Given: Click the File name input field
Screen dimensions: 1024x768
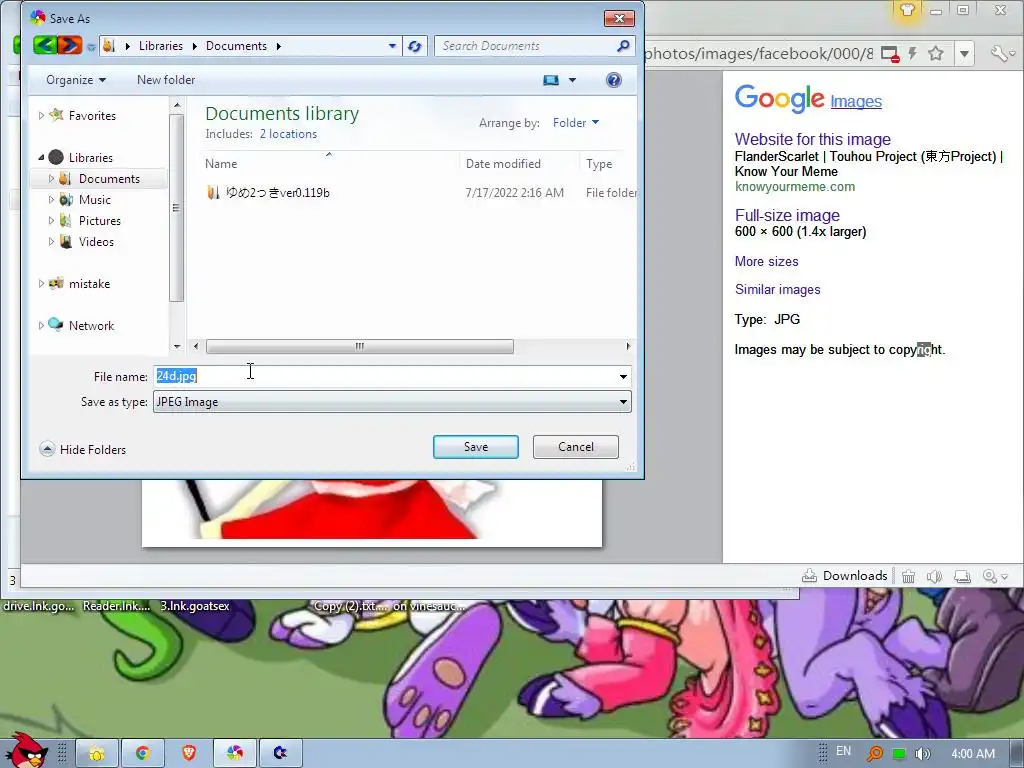Looking at the screenshot, I should click(x=385, y=376).
